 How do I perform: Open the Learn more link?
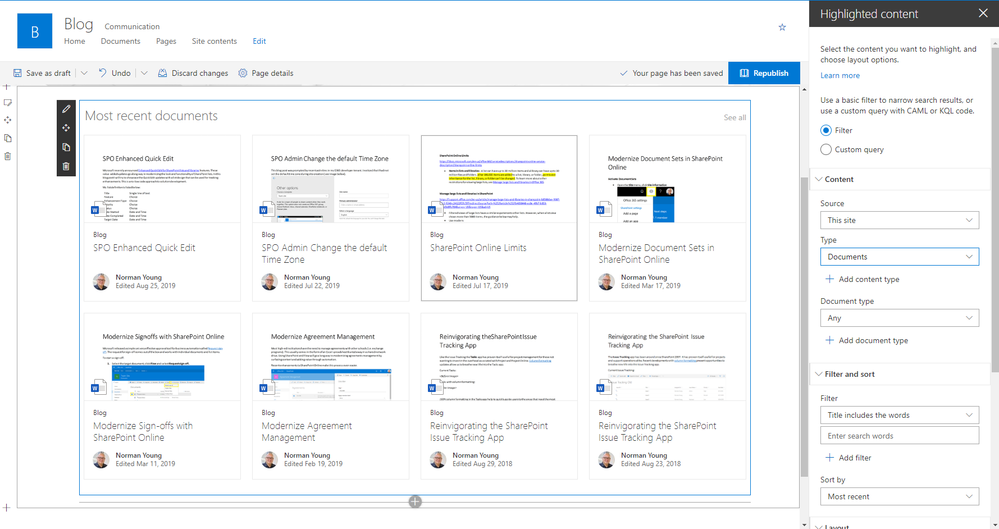pos(840,75)
